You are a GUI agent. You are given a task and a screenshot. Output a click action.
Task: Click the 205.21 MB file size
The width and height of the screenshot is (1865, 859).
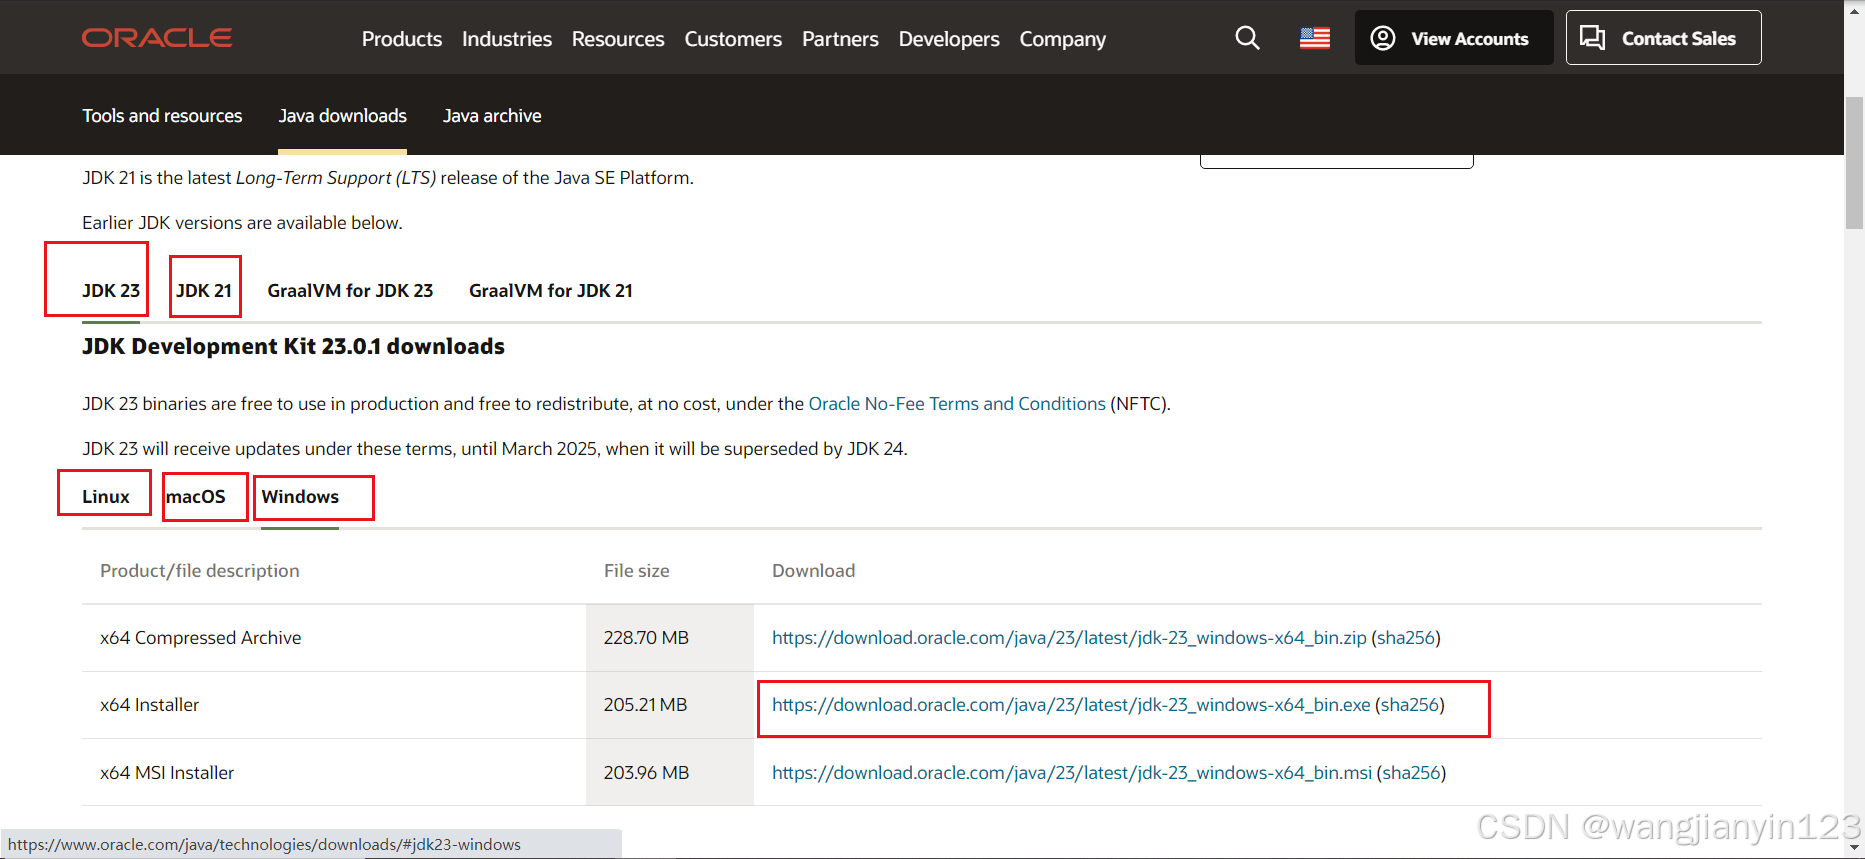(645, 705)
